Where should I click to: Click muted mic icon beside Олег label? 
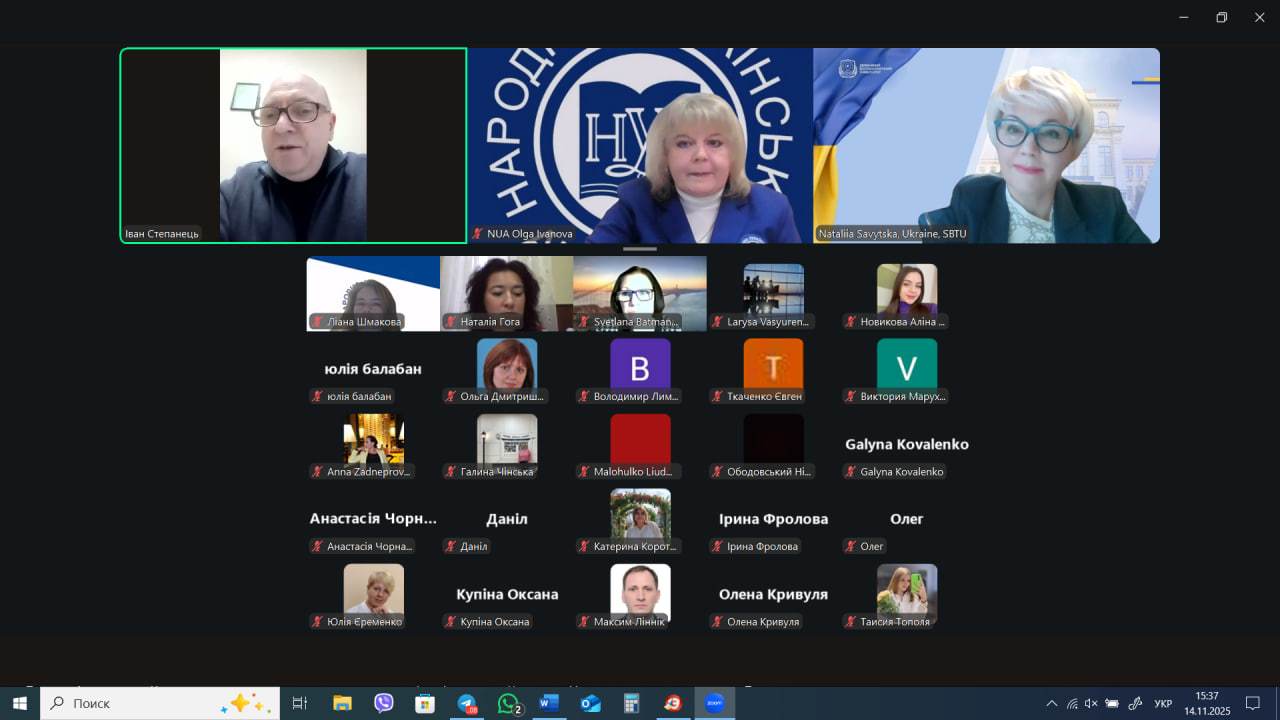coord(851,546)
